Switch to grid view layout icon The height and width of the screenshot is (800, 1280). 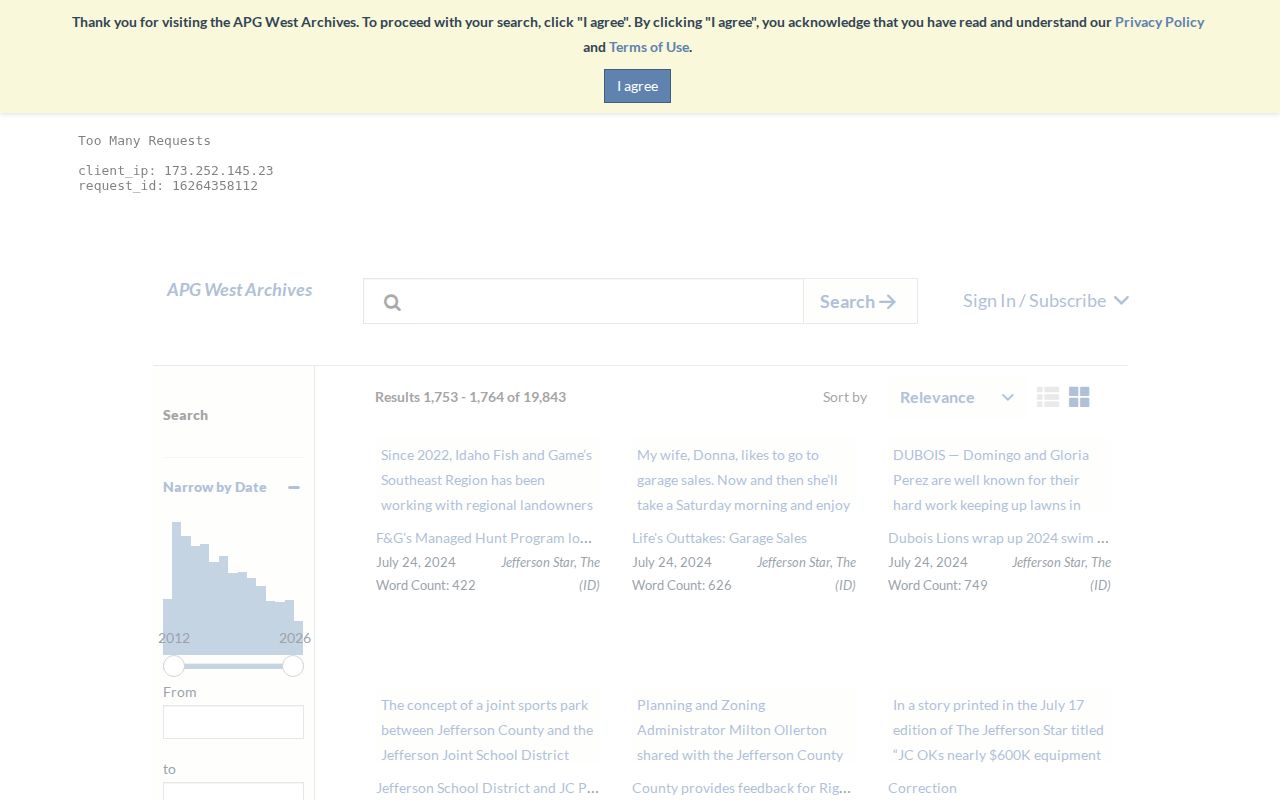1079,397
